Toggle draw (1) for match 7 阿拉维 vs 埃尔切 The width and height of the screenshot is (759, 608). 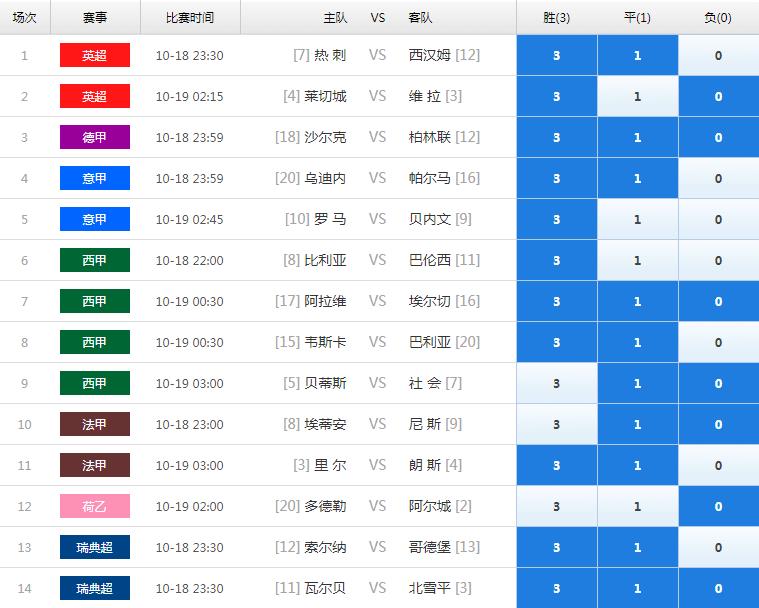(638, 301)
